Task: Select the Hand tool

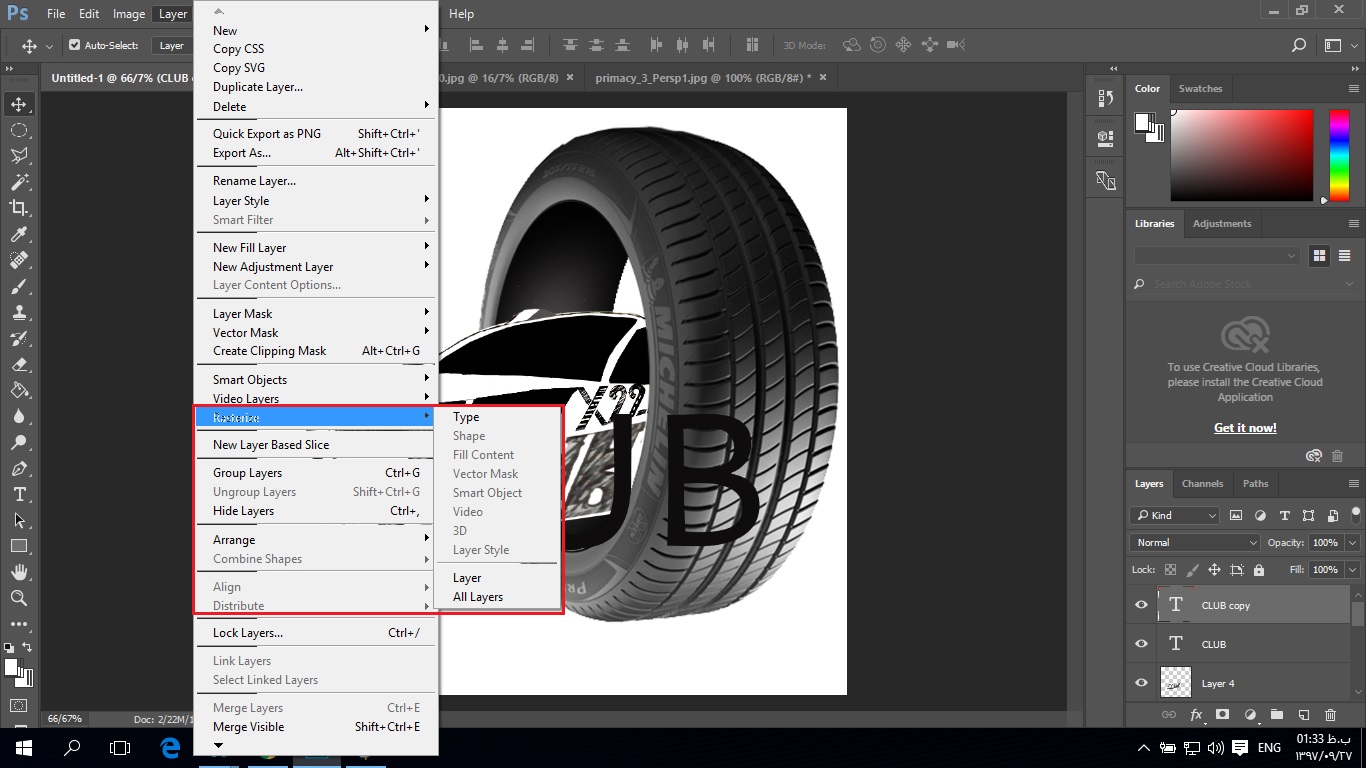Action: [x=18, y=572]
